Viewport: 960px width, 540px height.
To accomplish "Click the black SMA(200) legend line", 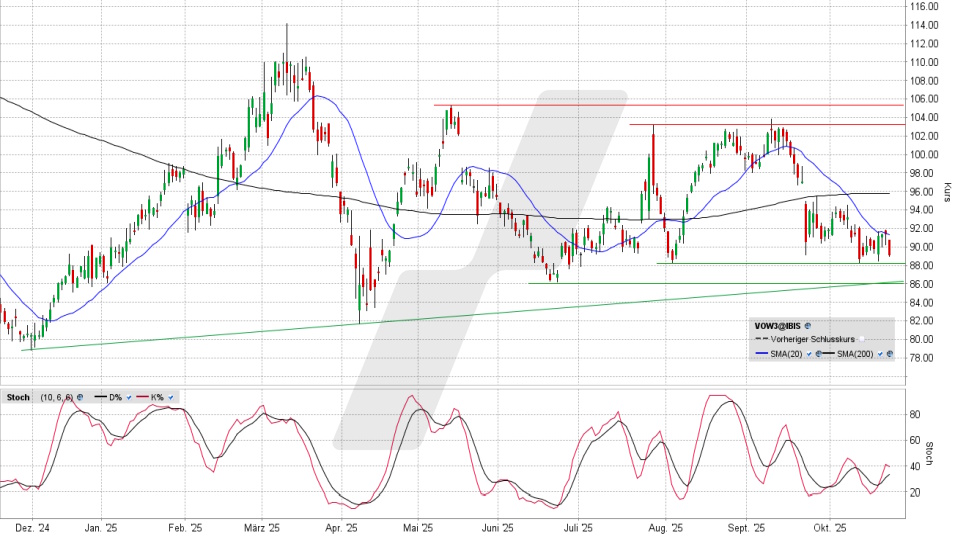I will [829, 354].
